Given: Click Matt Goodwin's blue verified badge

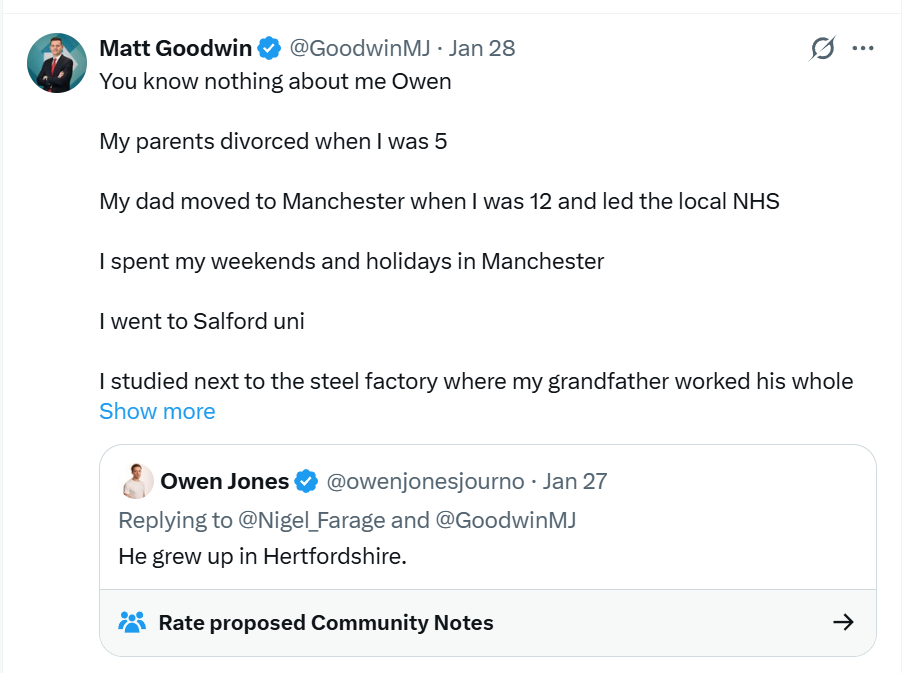Looking at the screenshot, I should (x=269, y=47).
